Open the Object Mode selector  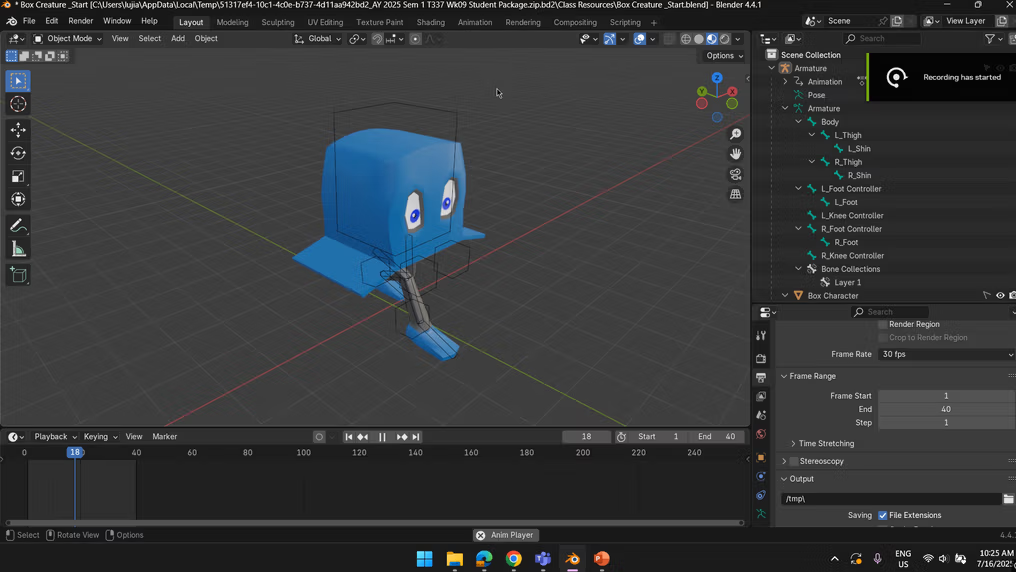click(x=68, y=39)
